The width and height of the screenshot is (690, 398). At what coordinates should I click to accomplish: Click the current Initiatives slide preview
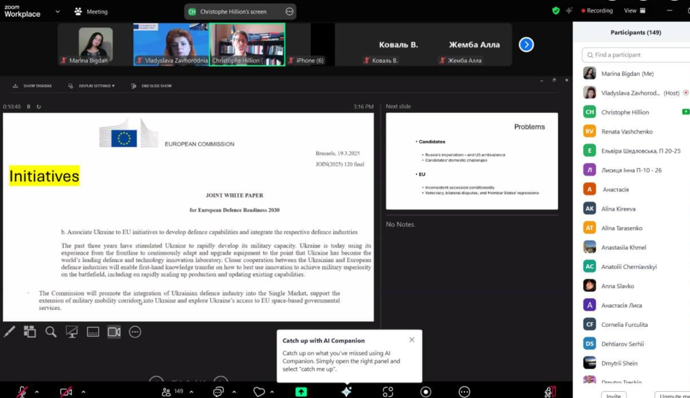(188, 217)
